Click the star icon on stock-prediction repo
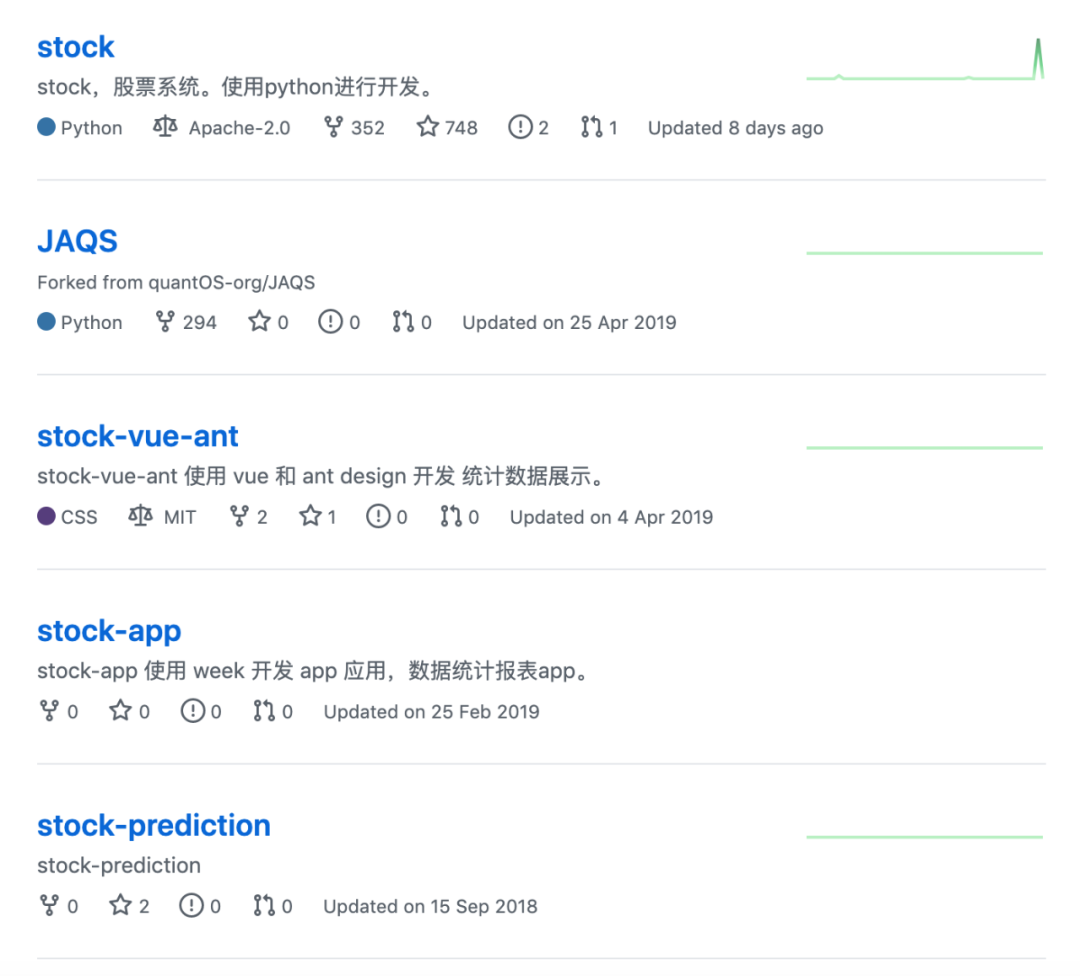The height and width of the screenshot is (976, 1080). pyautogui.click(x=121, y=905)
